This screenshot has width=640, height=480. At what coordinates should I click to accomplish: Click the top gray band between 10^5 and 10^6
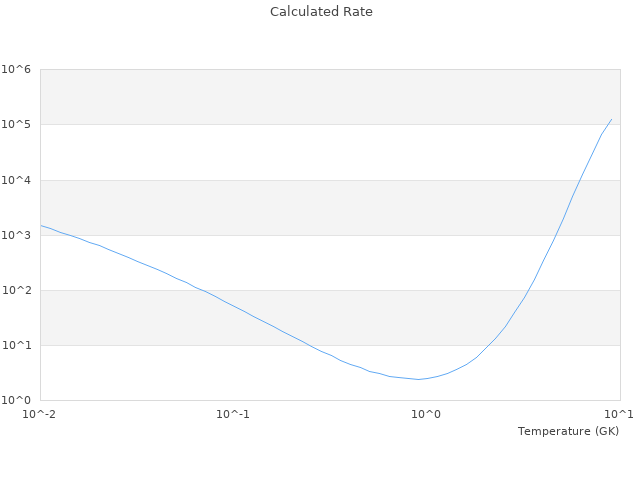click(x=330, y=97)
